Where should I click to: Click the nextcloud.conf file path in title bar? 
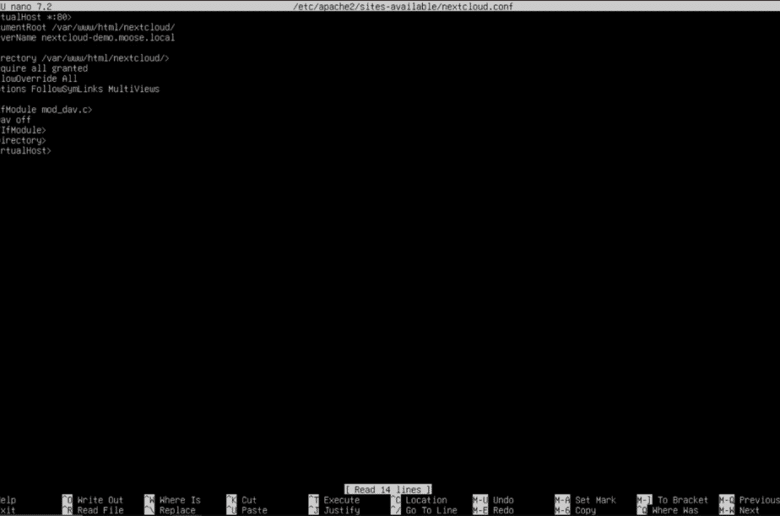(x=402, y=6)
